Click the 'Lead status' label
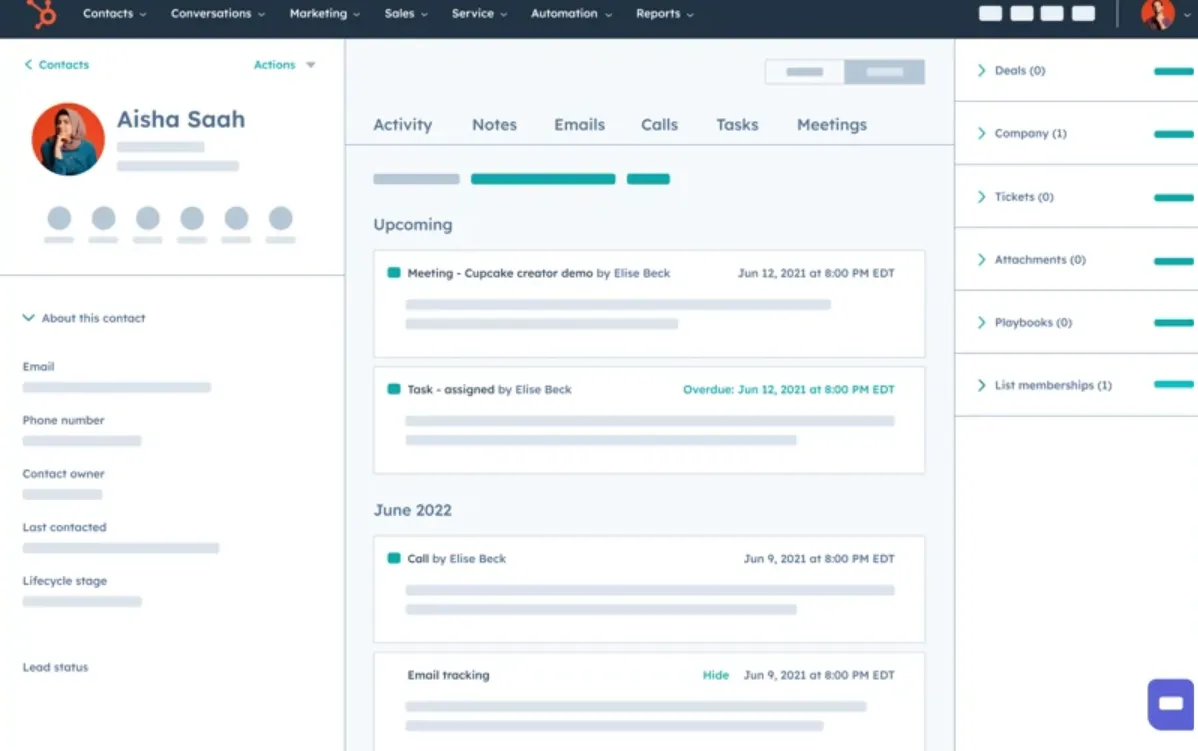 (x=55, y=667)
